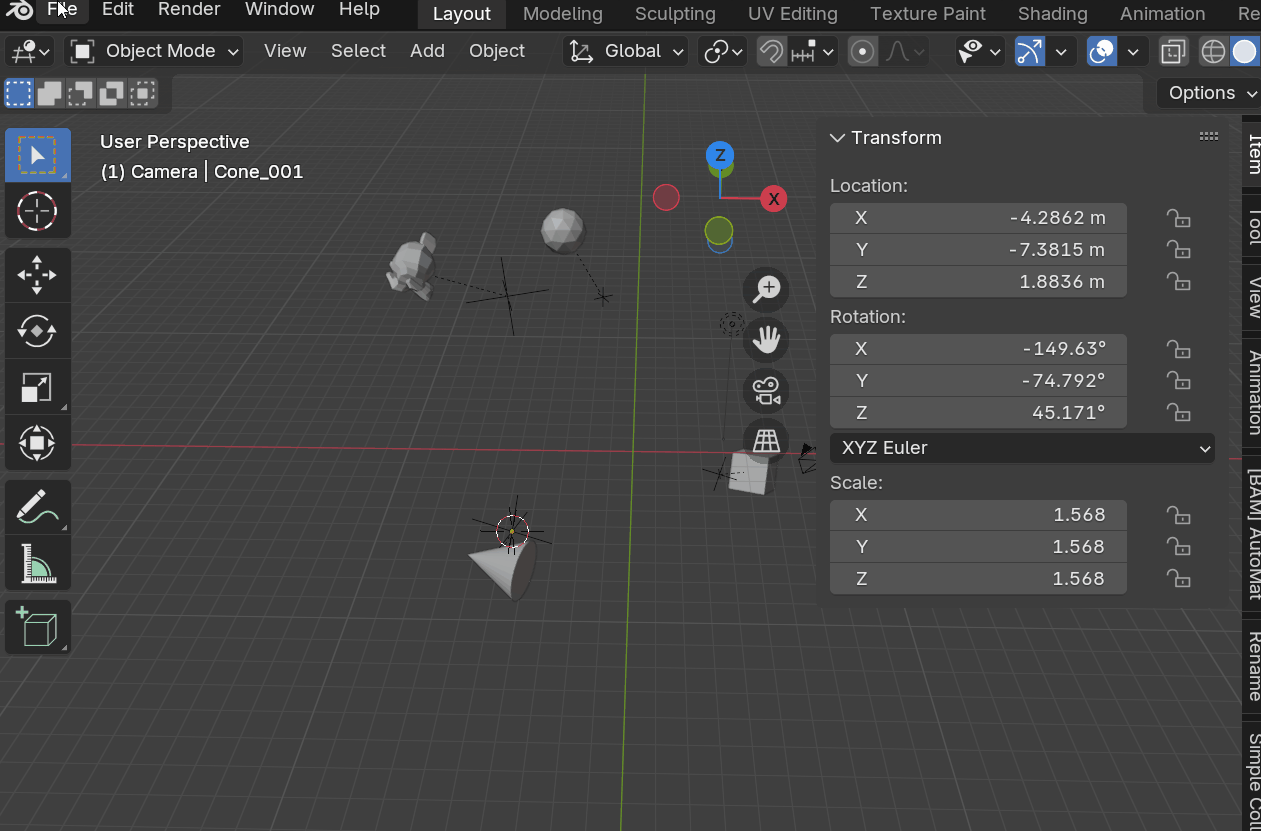This screenshot has height=831, width=1261.
Task: Select the Scale tool
Action: pyautogui.click(x=38, y=387)
